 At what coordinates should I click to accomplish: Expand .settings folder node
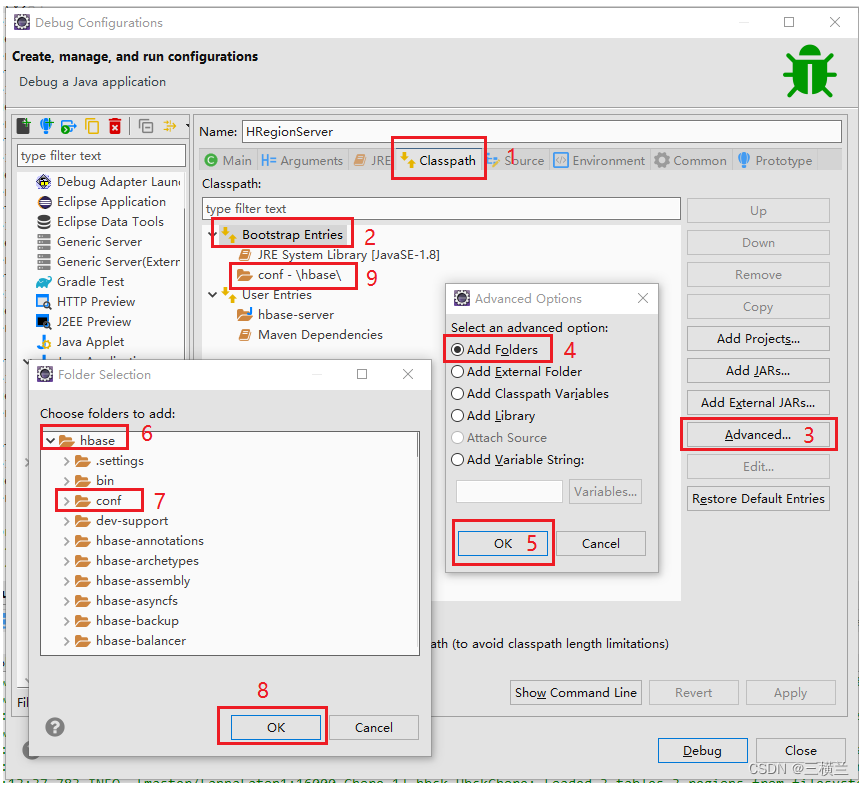click(66, 461)
